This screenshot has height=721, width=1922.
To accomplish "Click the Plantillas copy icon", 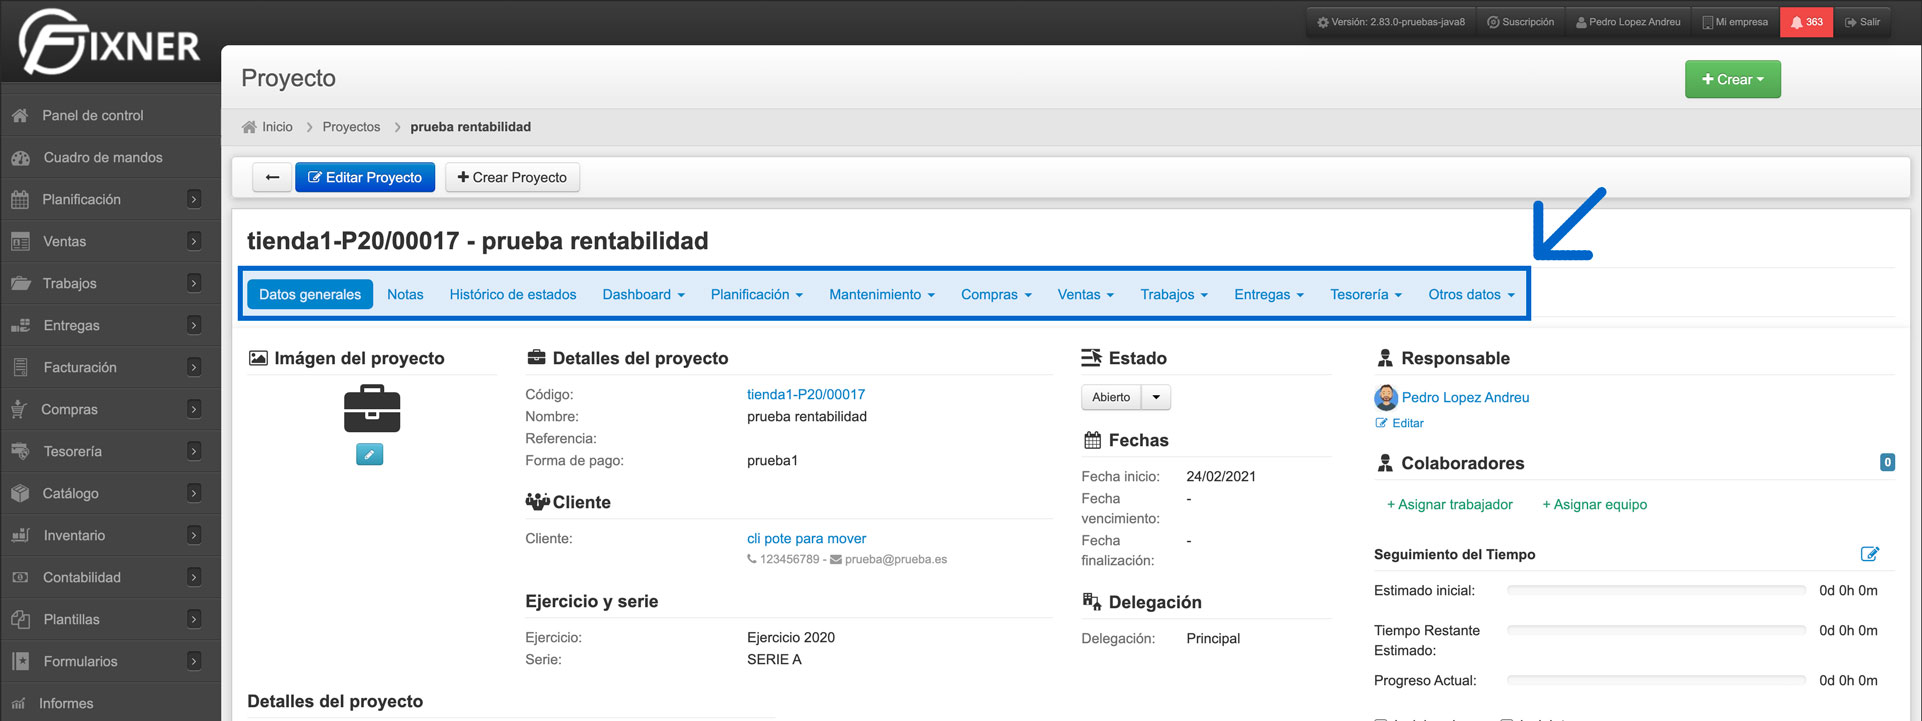I will coord(20,620).
